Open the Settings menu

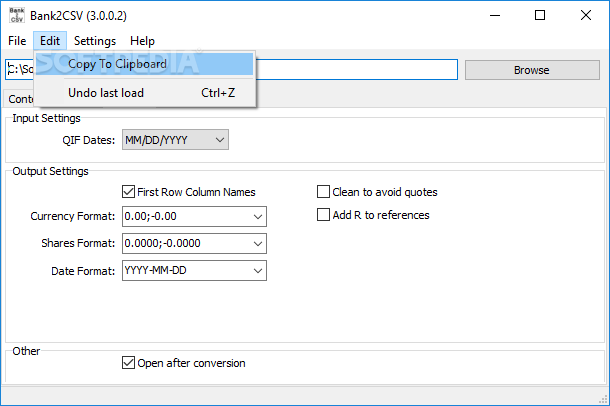tap(95, 41)
